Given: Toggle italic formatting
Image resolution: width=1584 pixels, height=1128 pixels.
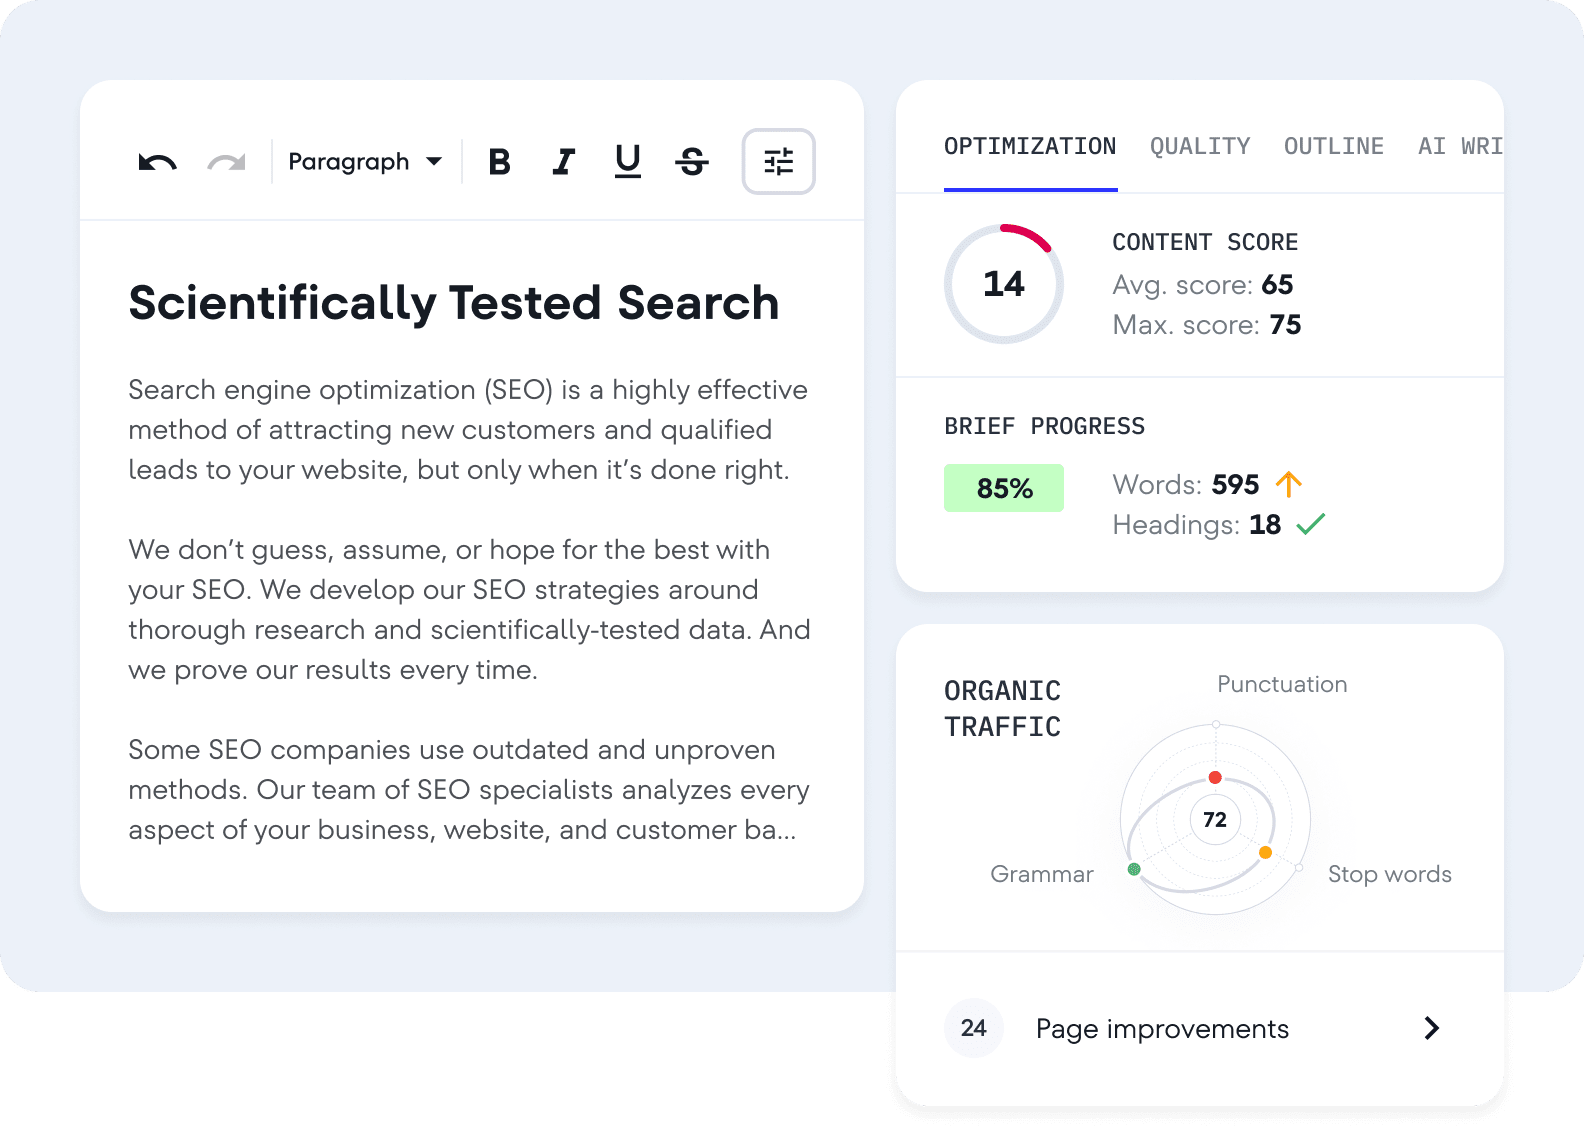Looking at the screenshot, I should [564, 162].
